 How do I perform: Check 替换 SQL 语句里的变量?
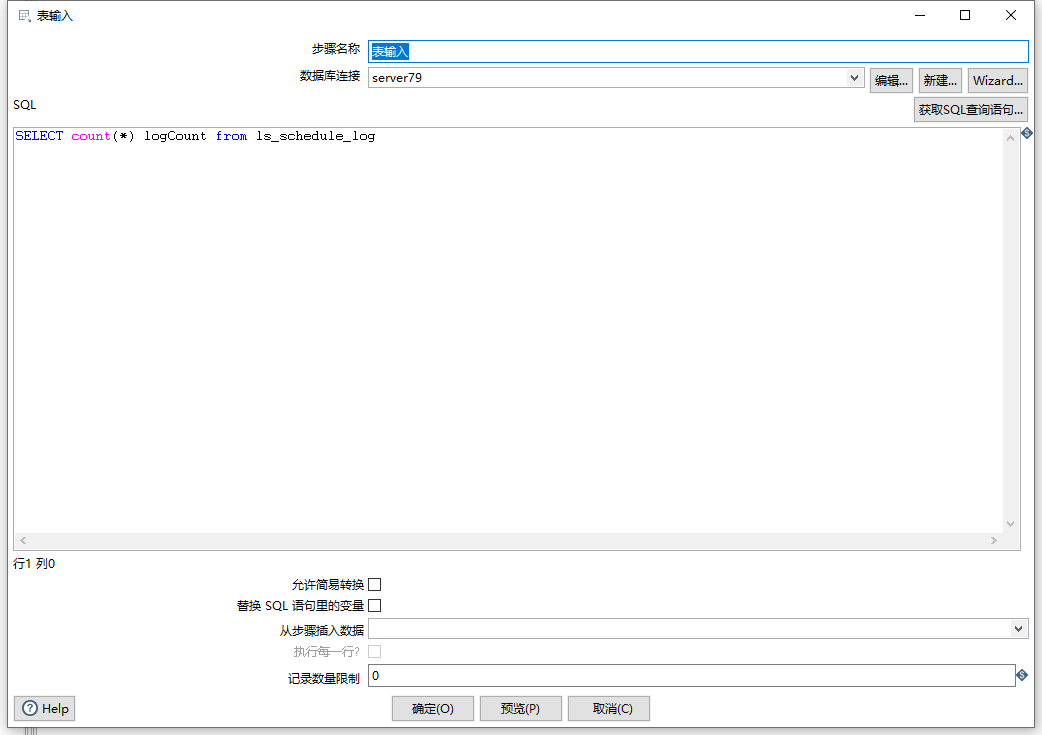pyautogui.click(x=375, y=605)
